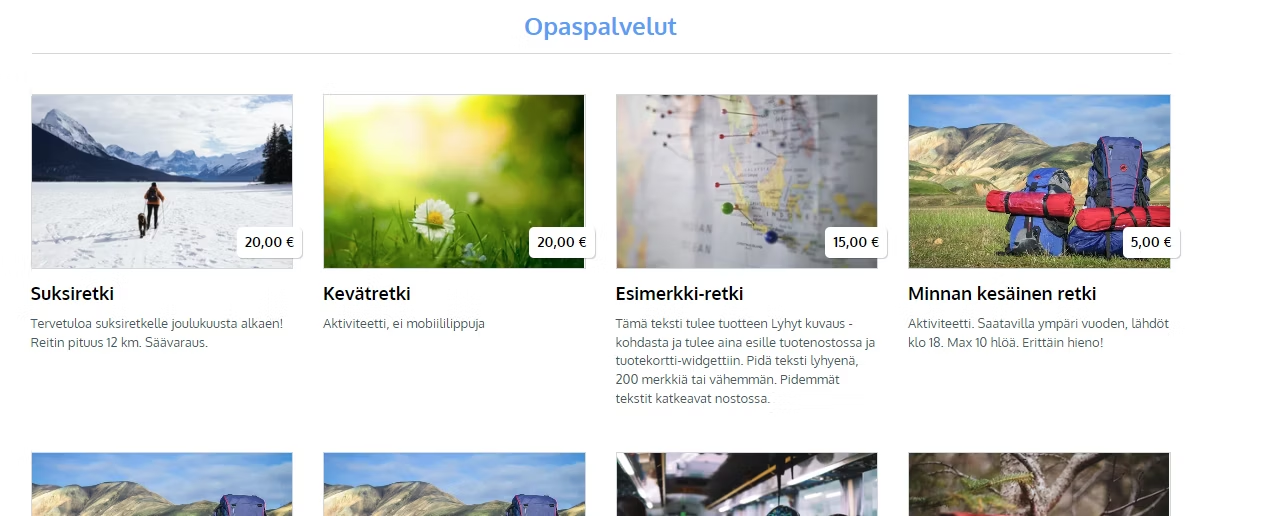The width and height of the screenshot is (1269, 516).
Task: Select the 20,00 € tag on Kevätretki
Action: point(562,242)
